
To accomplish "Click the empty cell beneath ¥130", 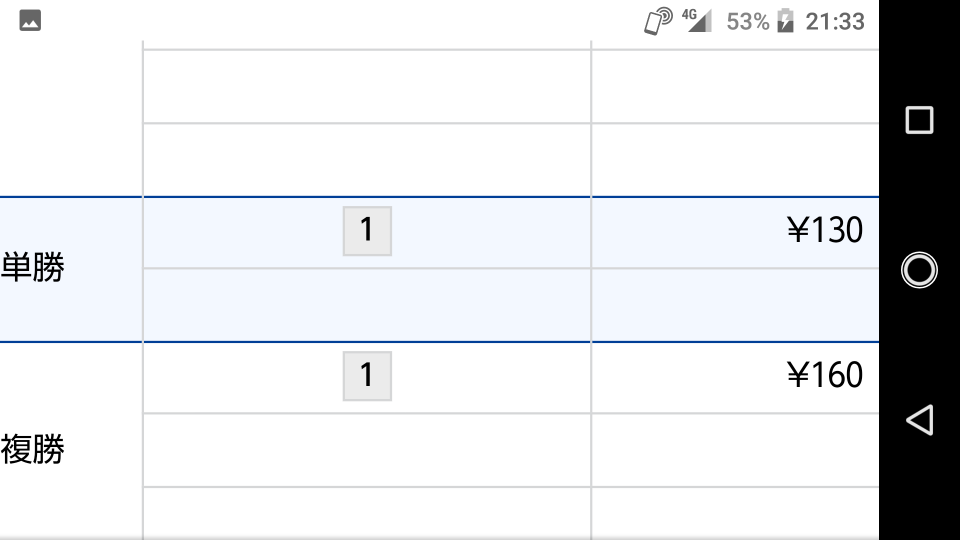I will click(x=735, y=305).
